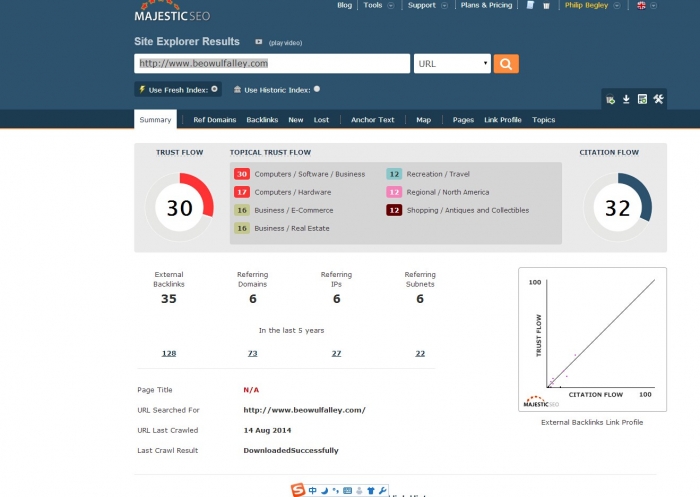Switch to the Anchor Text tab
The image size is (700, 497).
(x=372, y=120)
